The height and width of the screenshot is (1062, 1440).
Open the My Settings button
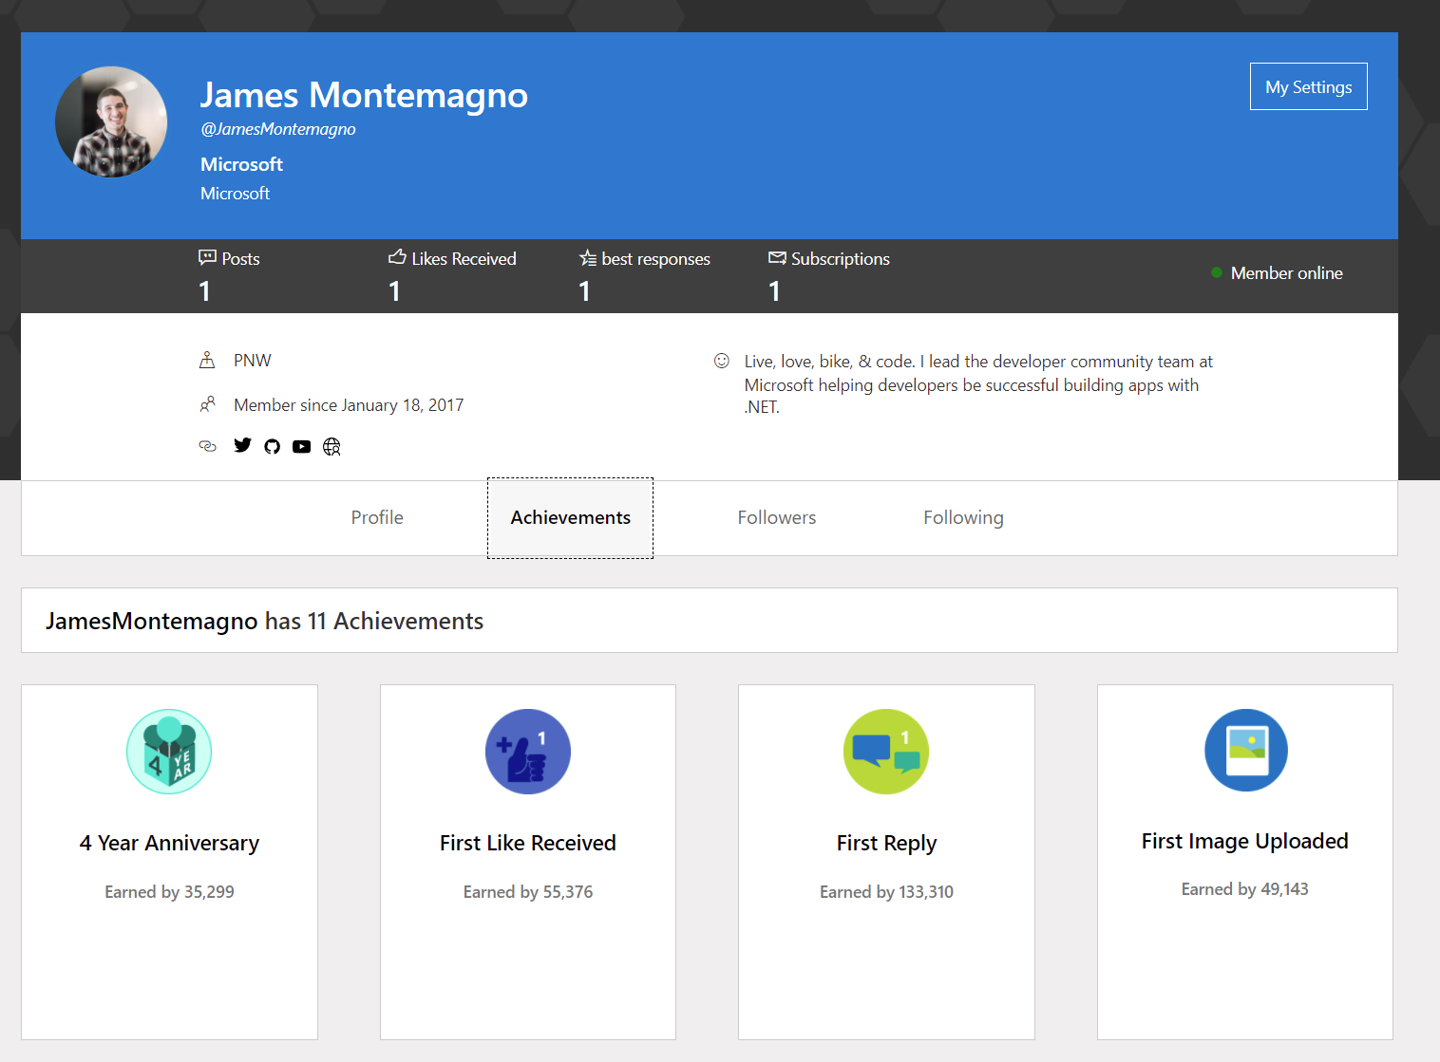(1308, 87)
